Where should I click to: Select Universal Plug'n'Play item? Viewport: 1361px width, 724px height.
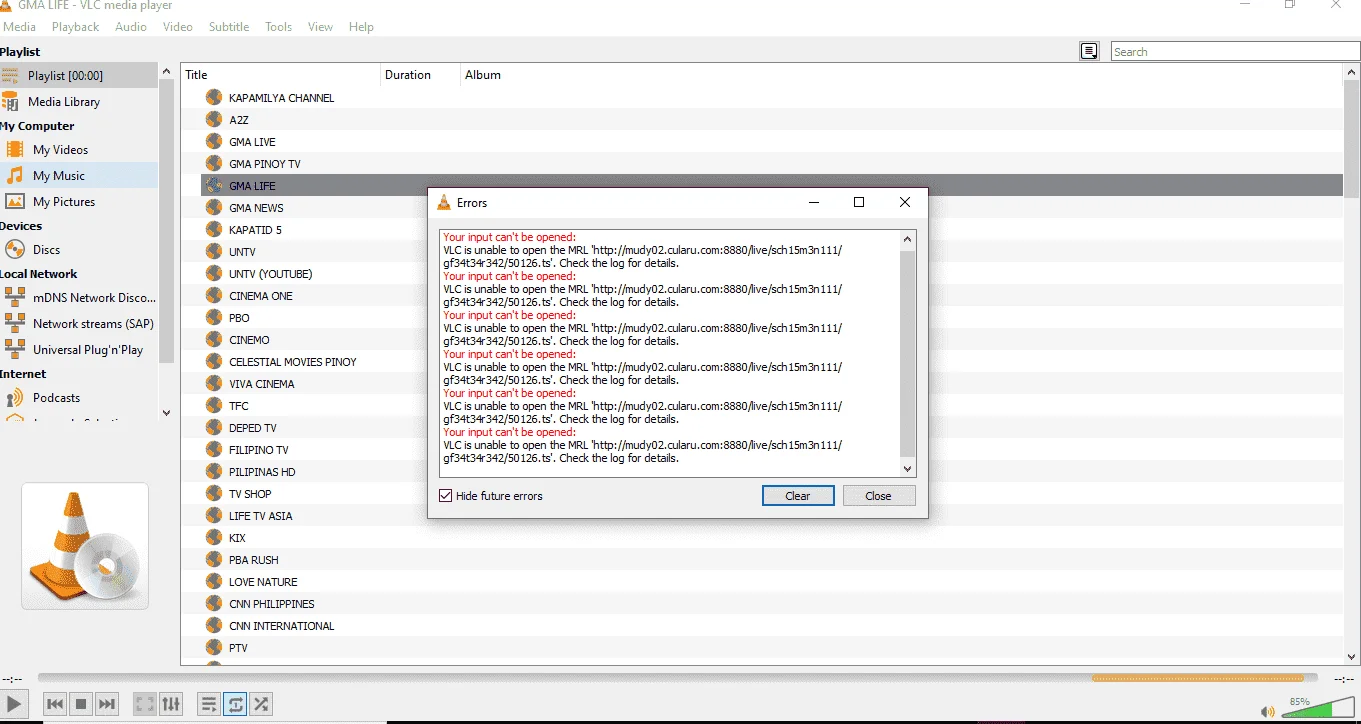tap(79, 350)
